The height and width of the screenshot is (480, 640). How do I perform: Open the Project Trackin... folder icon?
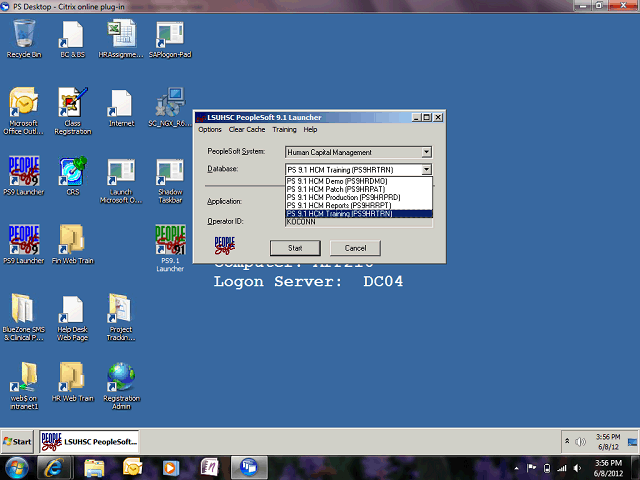121,317
